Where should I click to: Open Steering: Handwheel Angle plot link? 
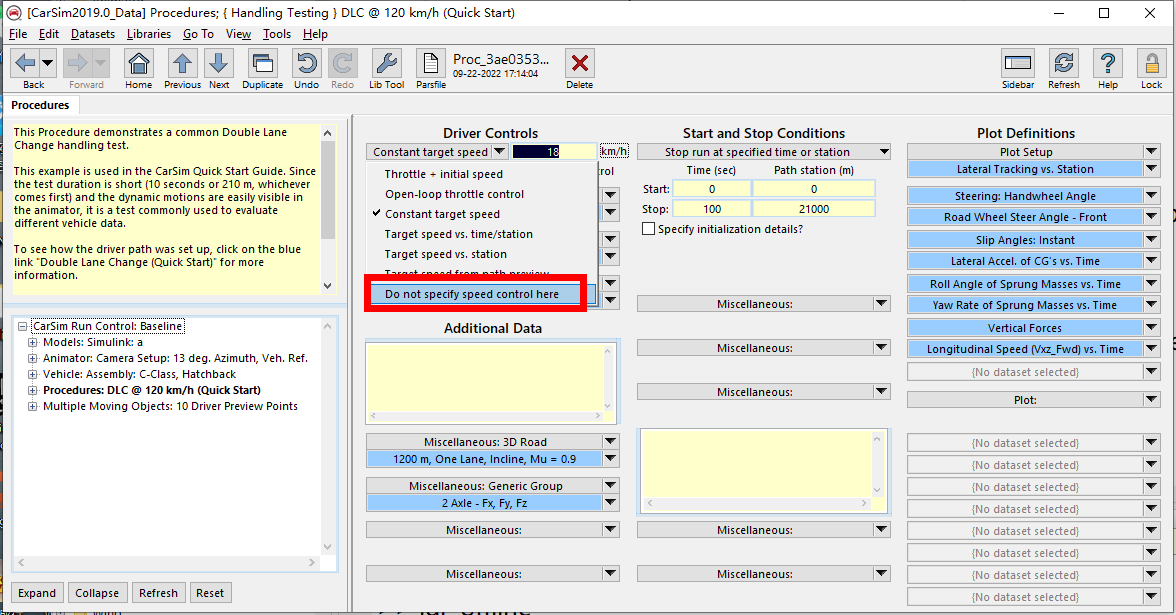[1025, 196]
